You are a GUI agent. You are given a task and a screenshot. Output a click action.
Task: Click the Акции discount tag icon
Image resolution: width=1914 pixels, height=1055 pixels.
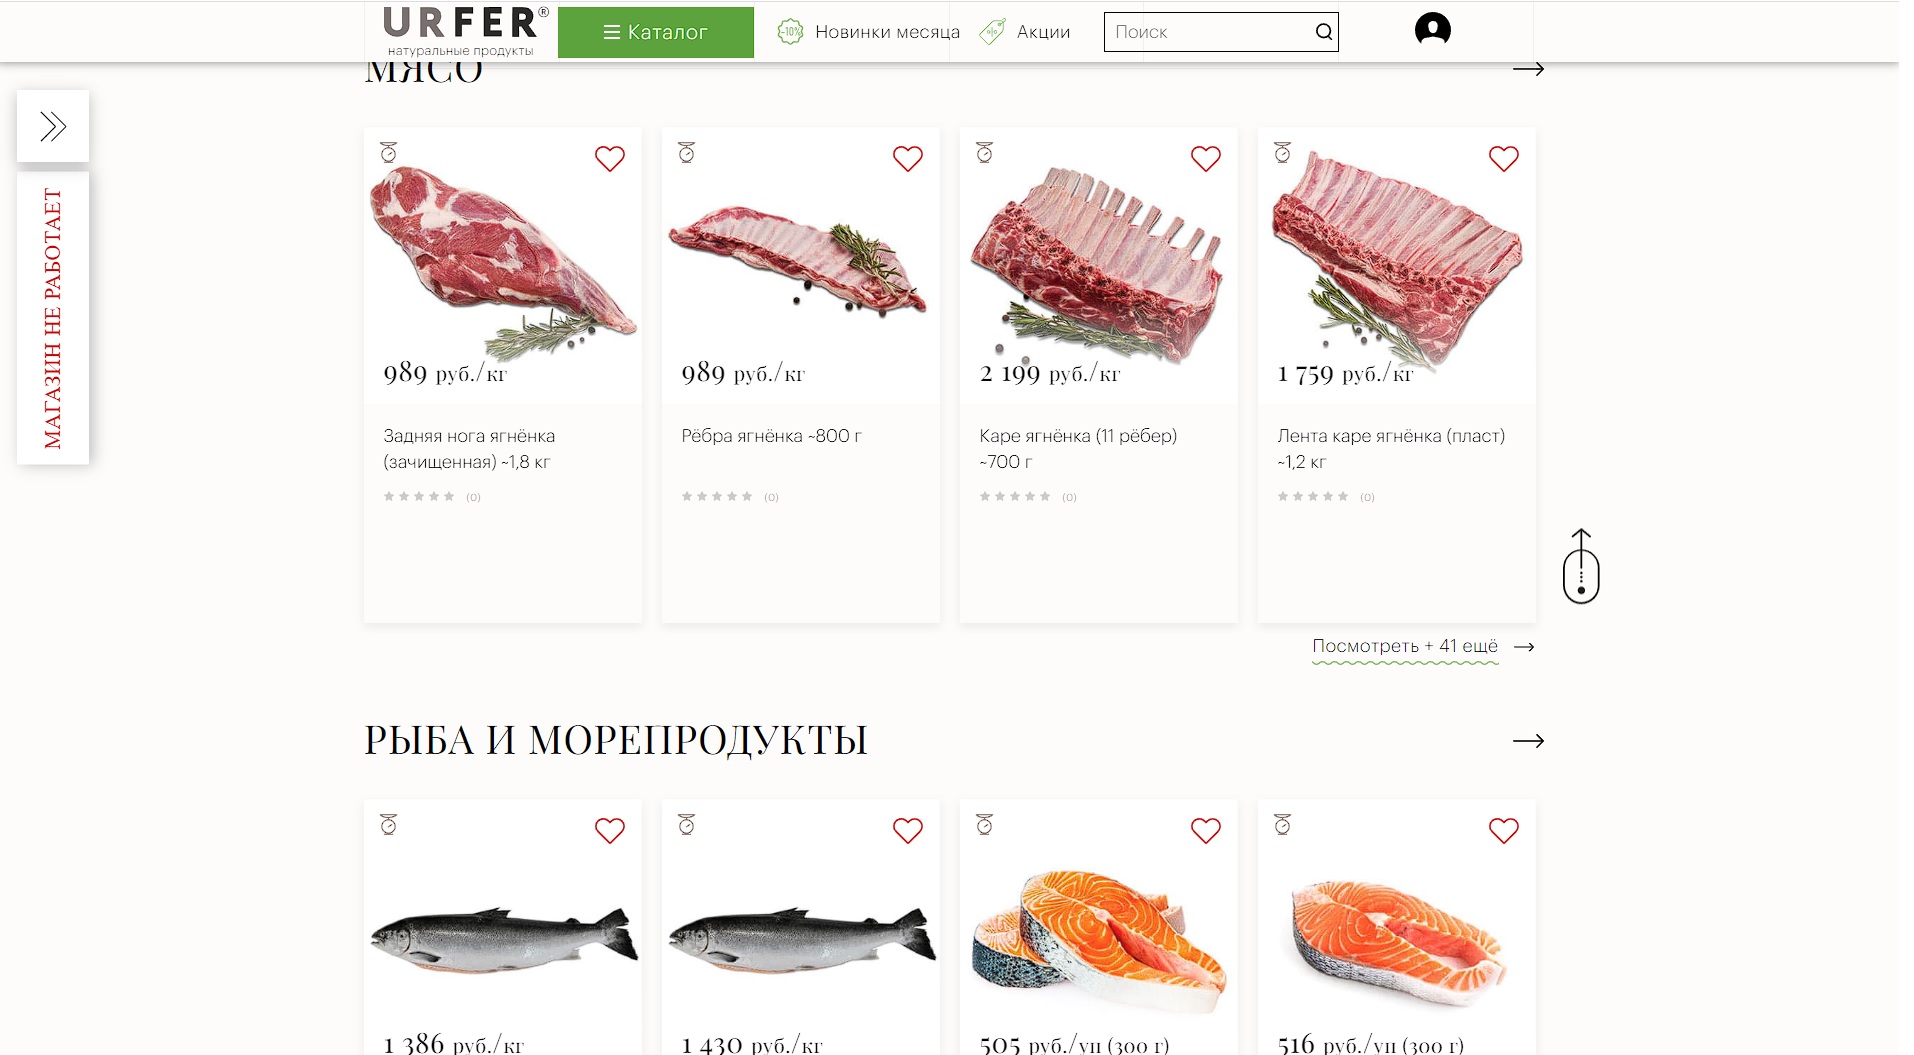[x=992, y=32]
